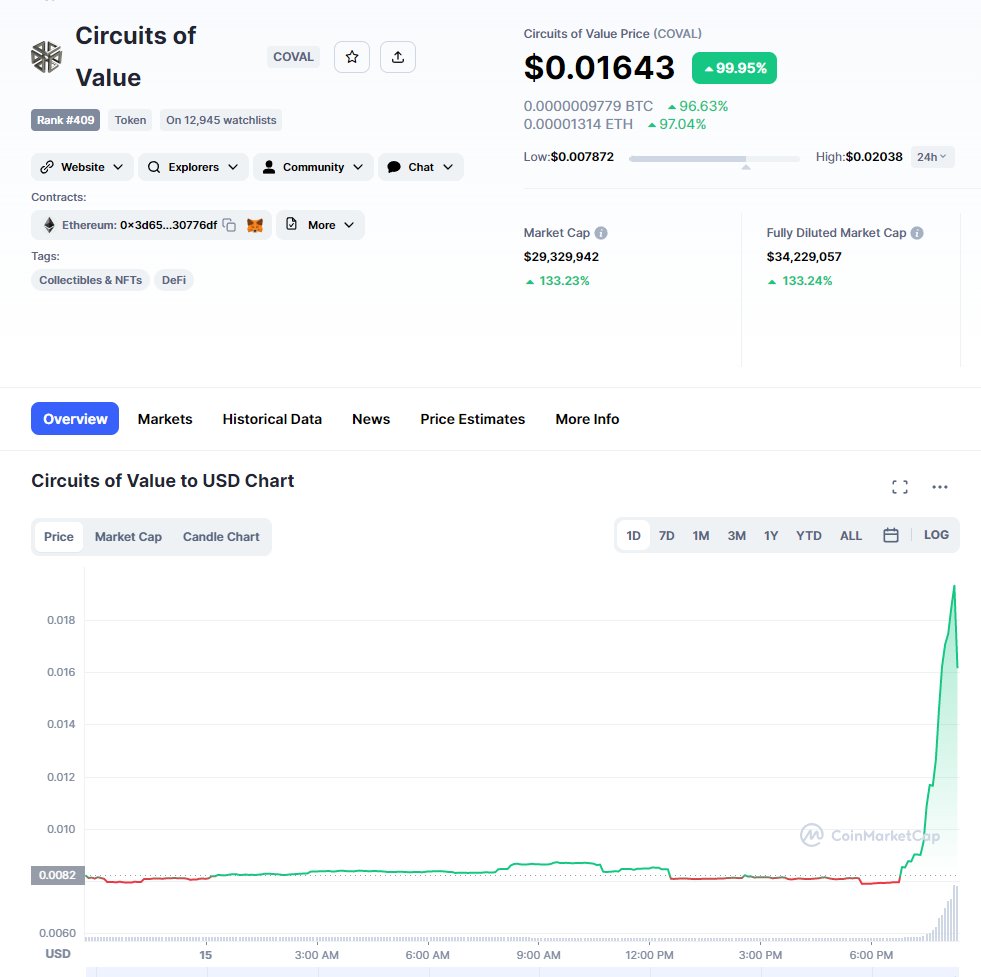Open chart options three-dot menu
981x977 pixels.
[940, 487]
